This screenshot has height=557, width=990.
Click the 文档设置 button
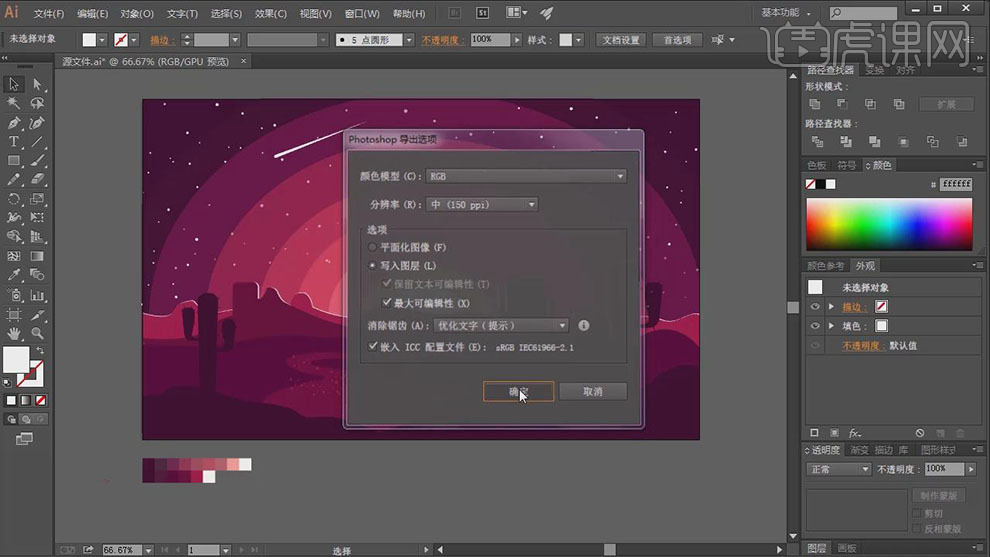(x=621, y=40)
